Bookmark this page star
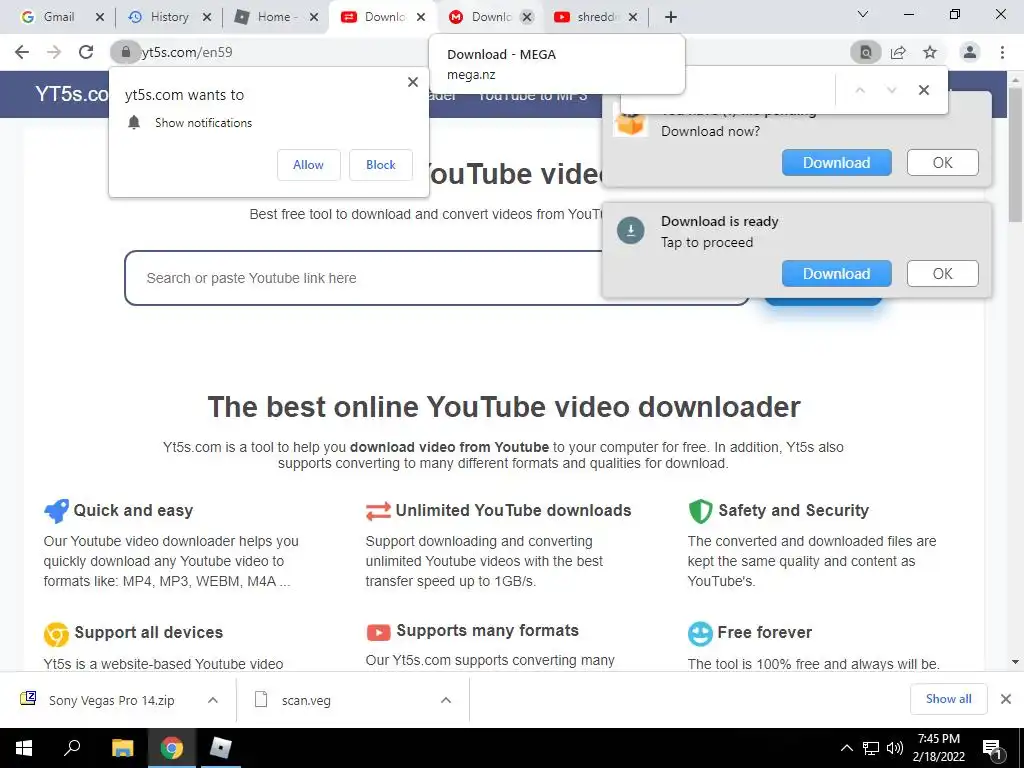 pyautogui.click(x=930, y=52)
